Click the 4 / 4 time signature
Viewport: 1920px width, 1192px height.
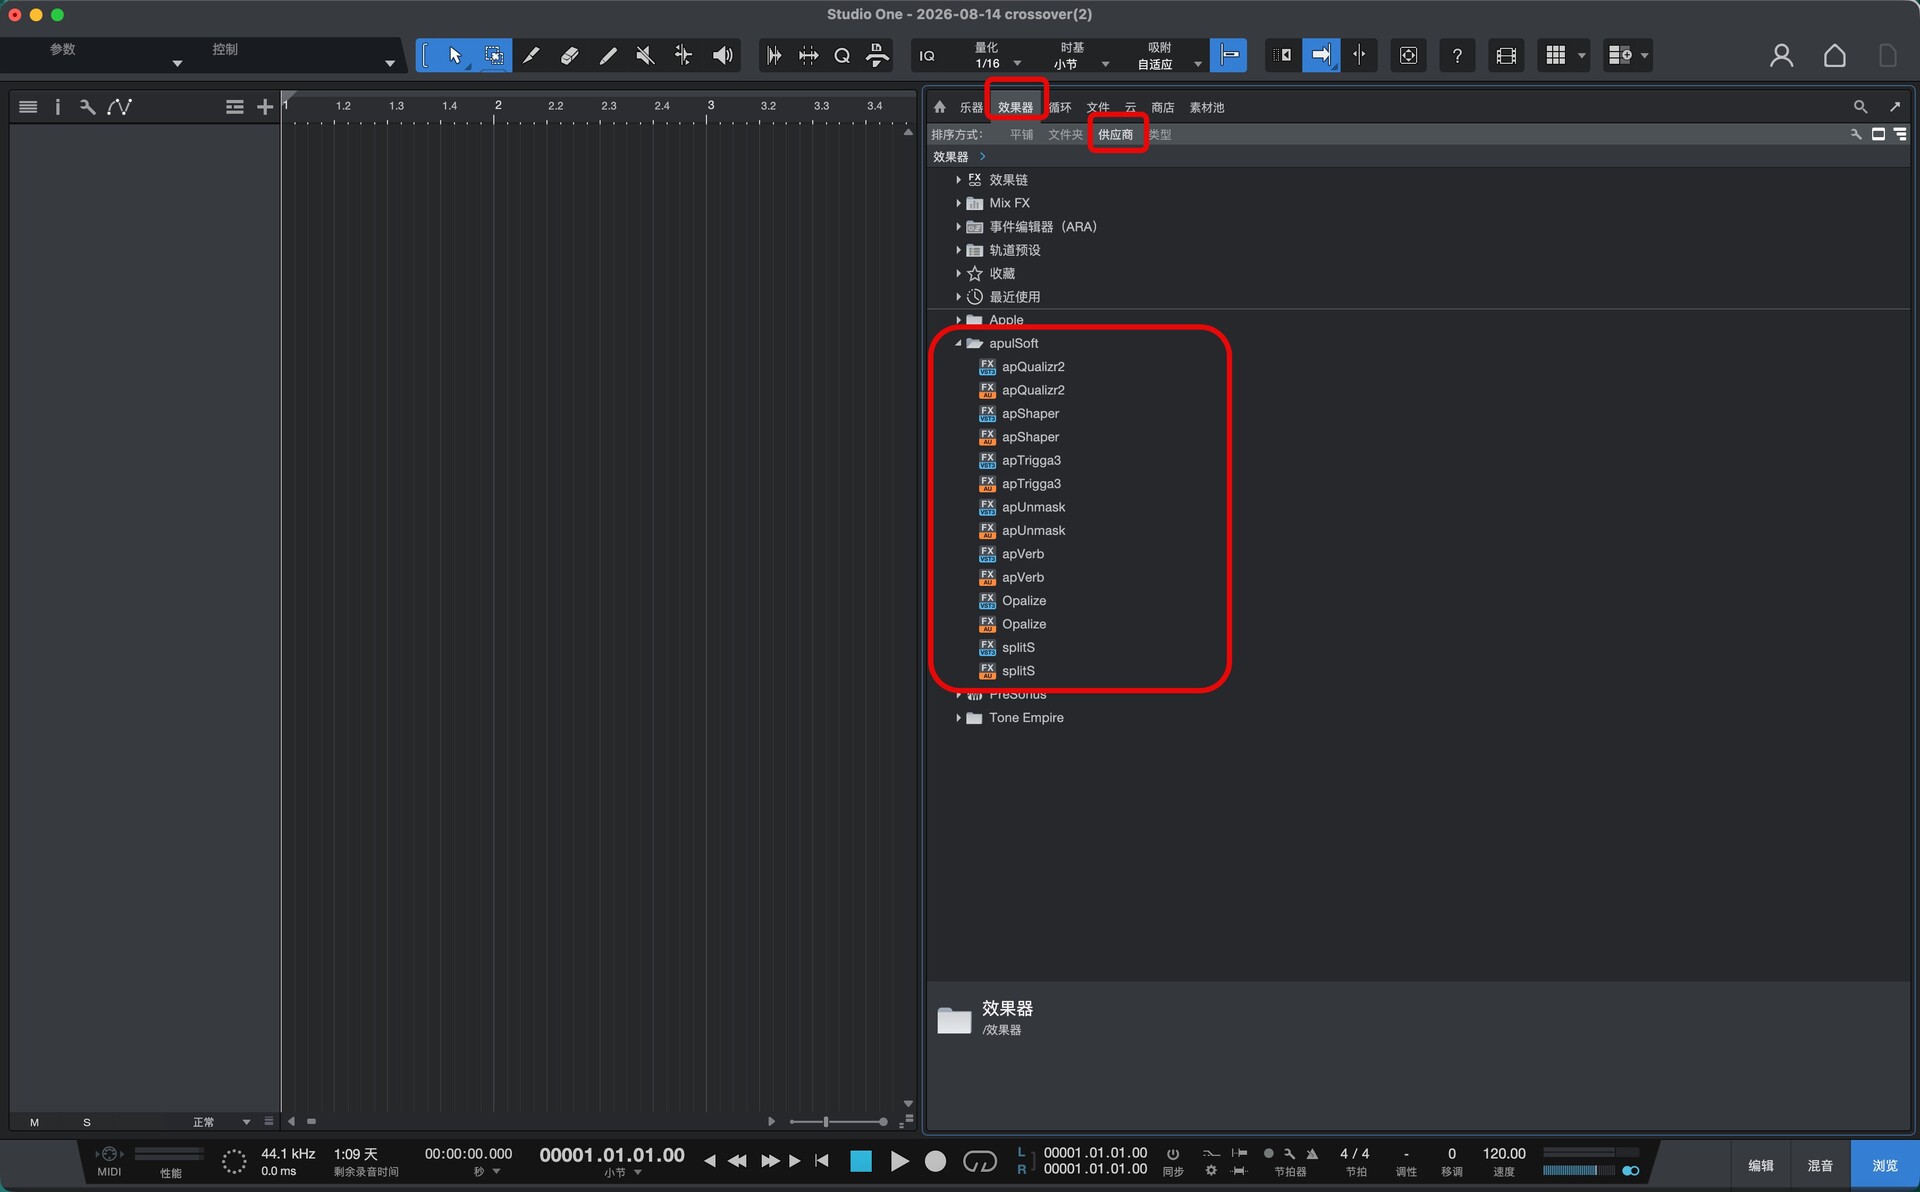click(1355, 1154)
